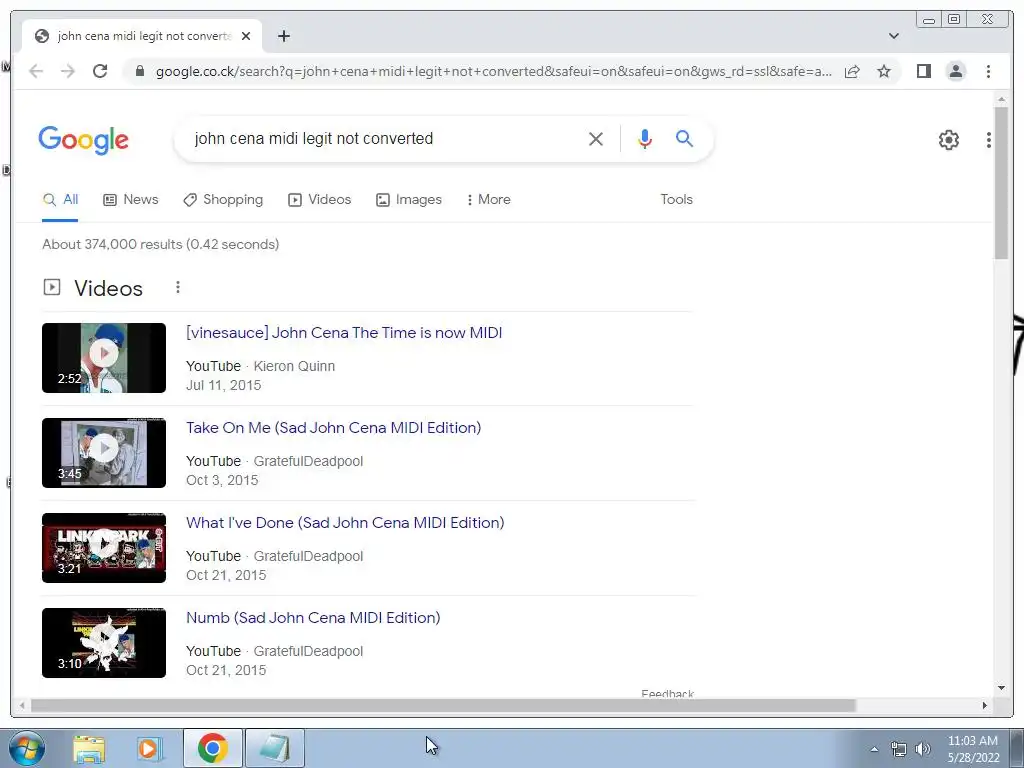Play the 2:52 vinesauce video thumbnail

coord(104,358)
